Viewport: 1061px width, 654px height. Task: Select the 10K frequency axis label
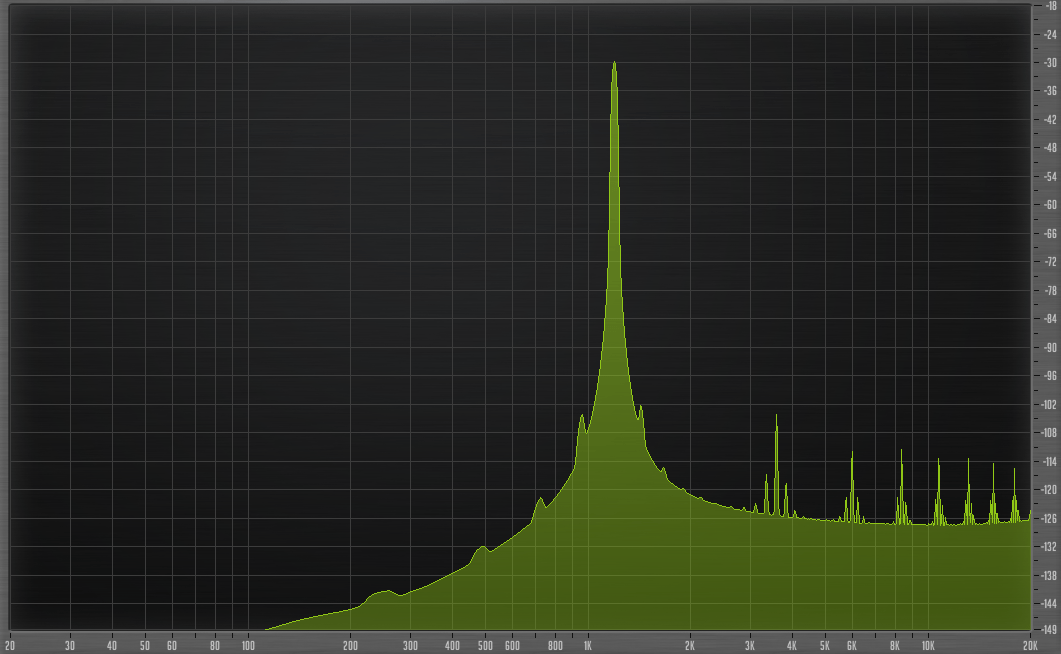click(927, 645)
